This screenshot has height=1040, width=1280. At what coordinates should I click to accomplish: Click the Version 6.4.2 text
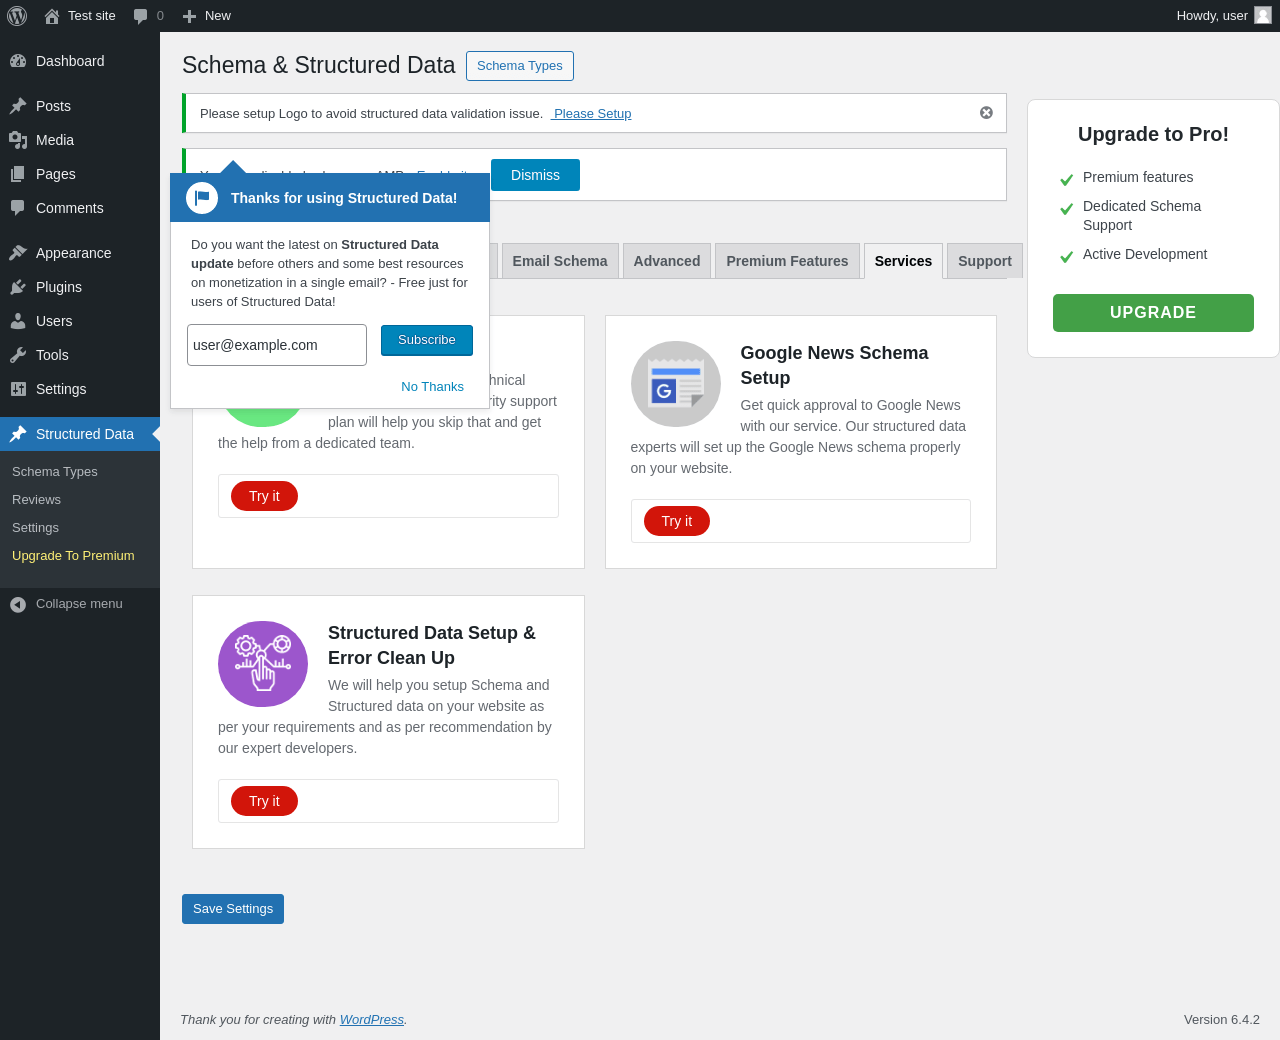[1222, 1020]
